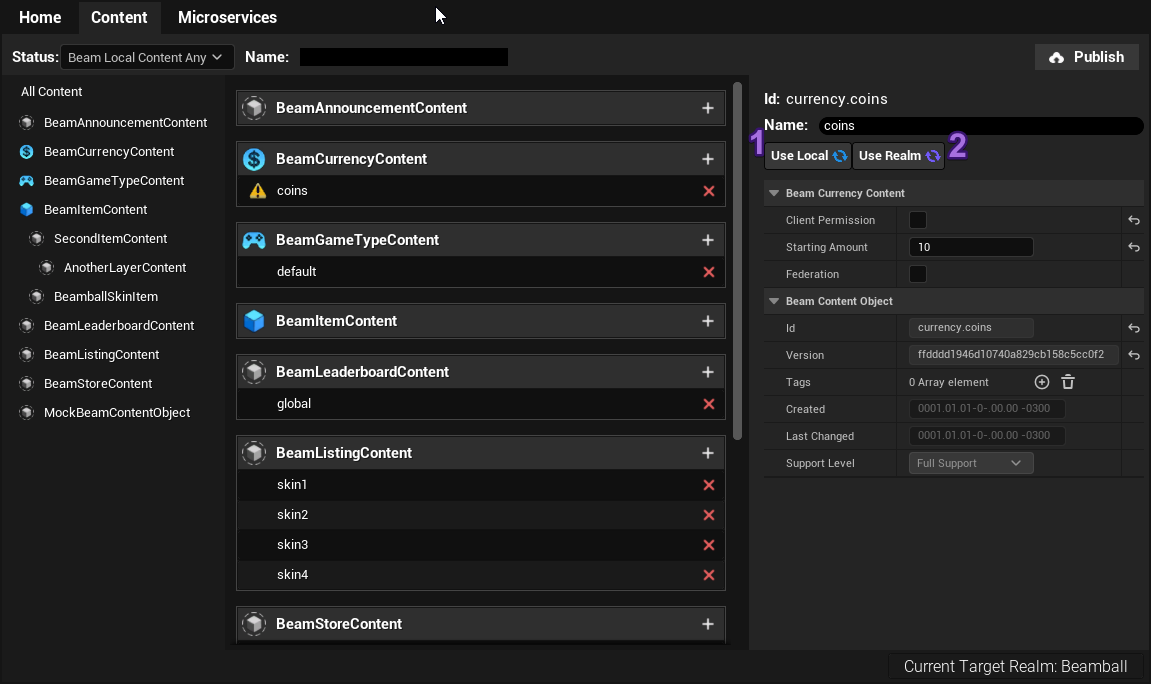Delete the coins currency entry
The width and height of the screenshot is (1151, 684).
[709, 191]
